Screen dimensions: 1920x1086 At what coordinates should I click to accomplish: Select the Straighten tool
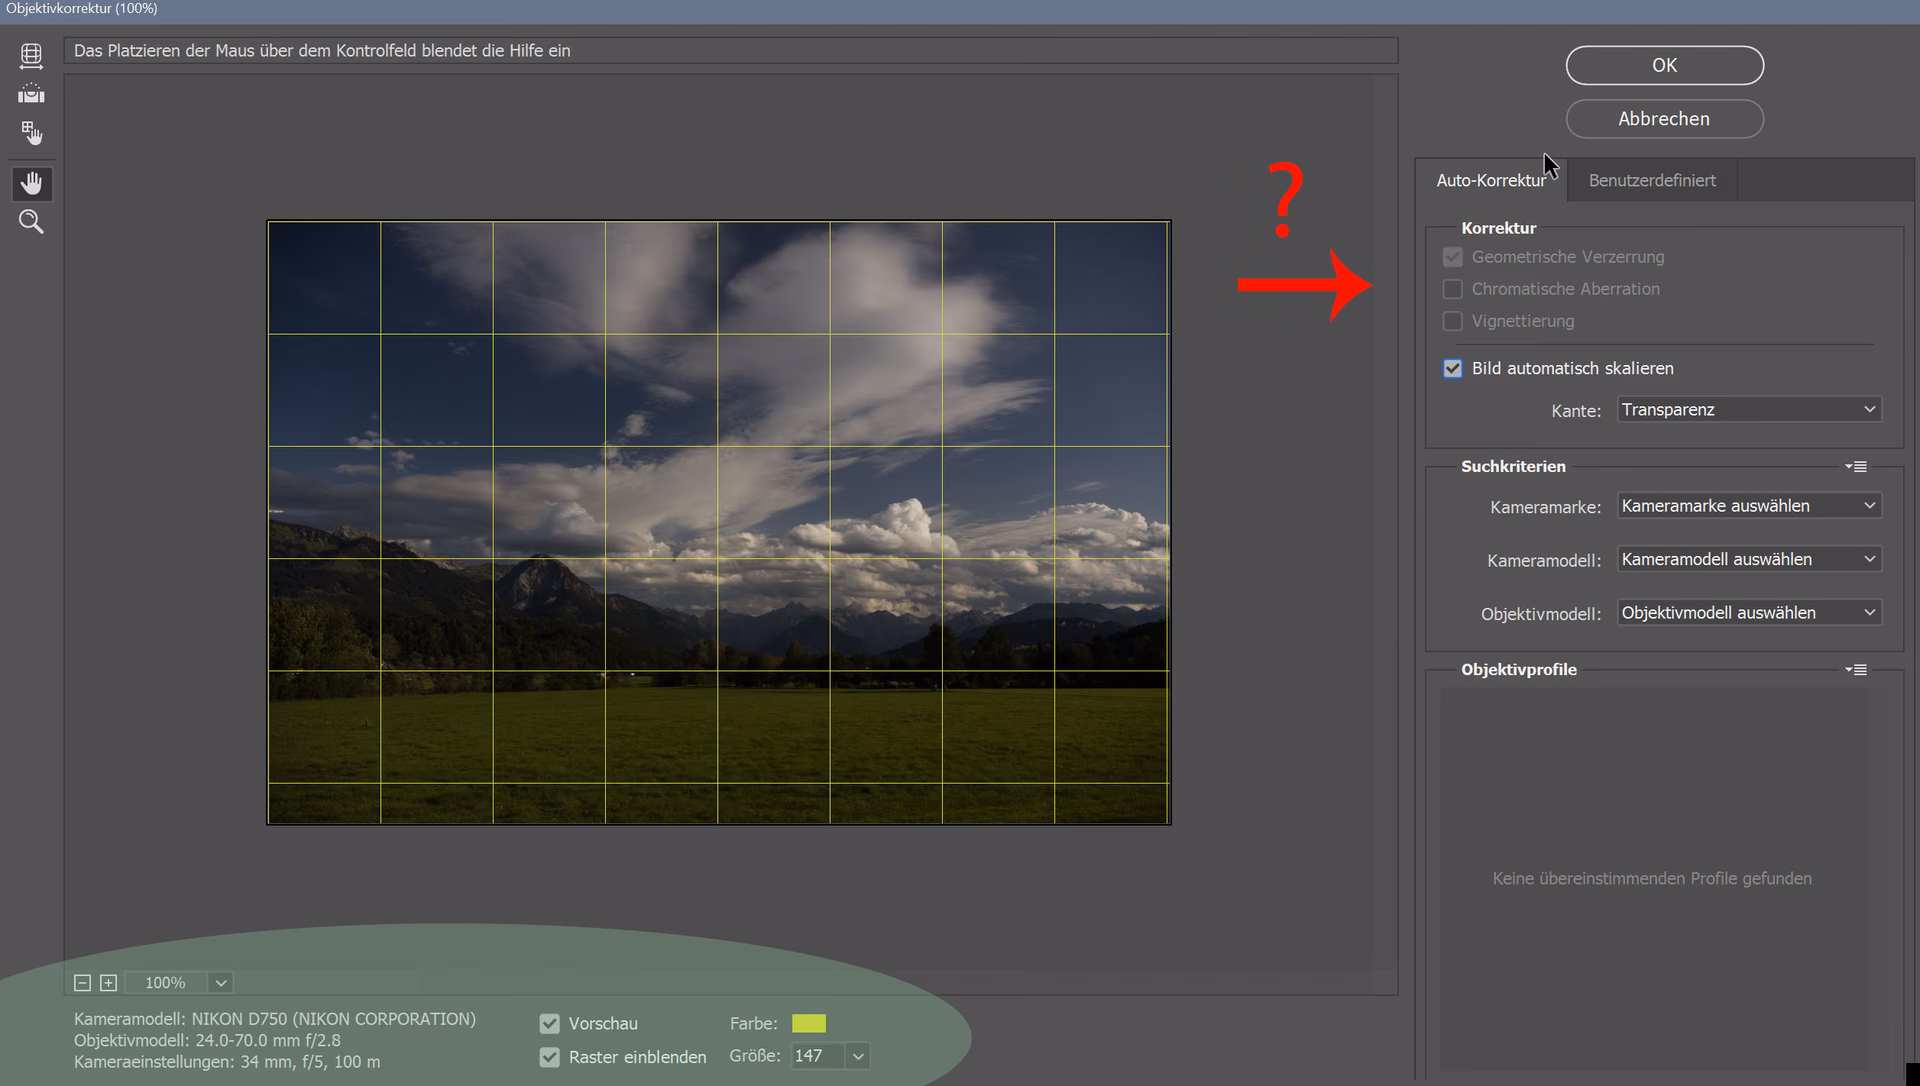tap(31, 93)
